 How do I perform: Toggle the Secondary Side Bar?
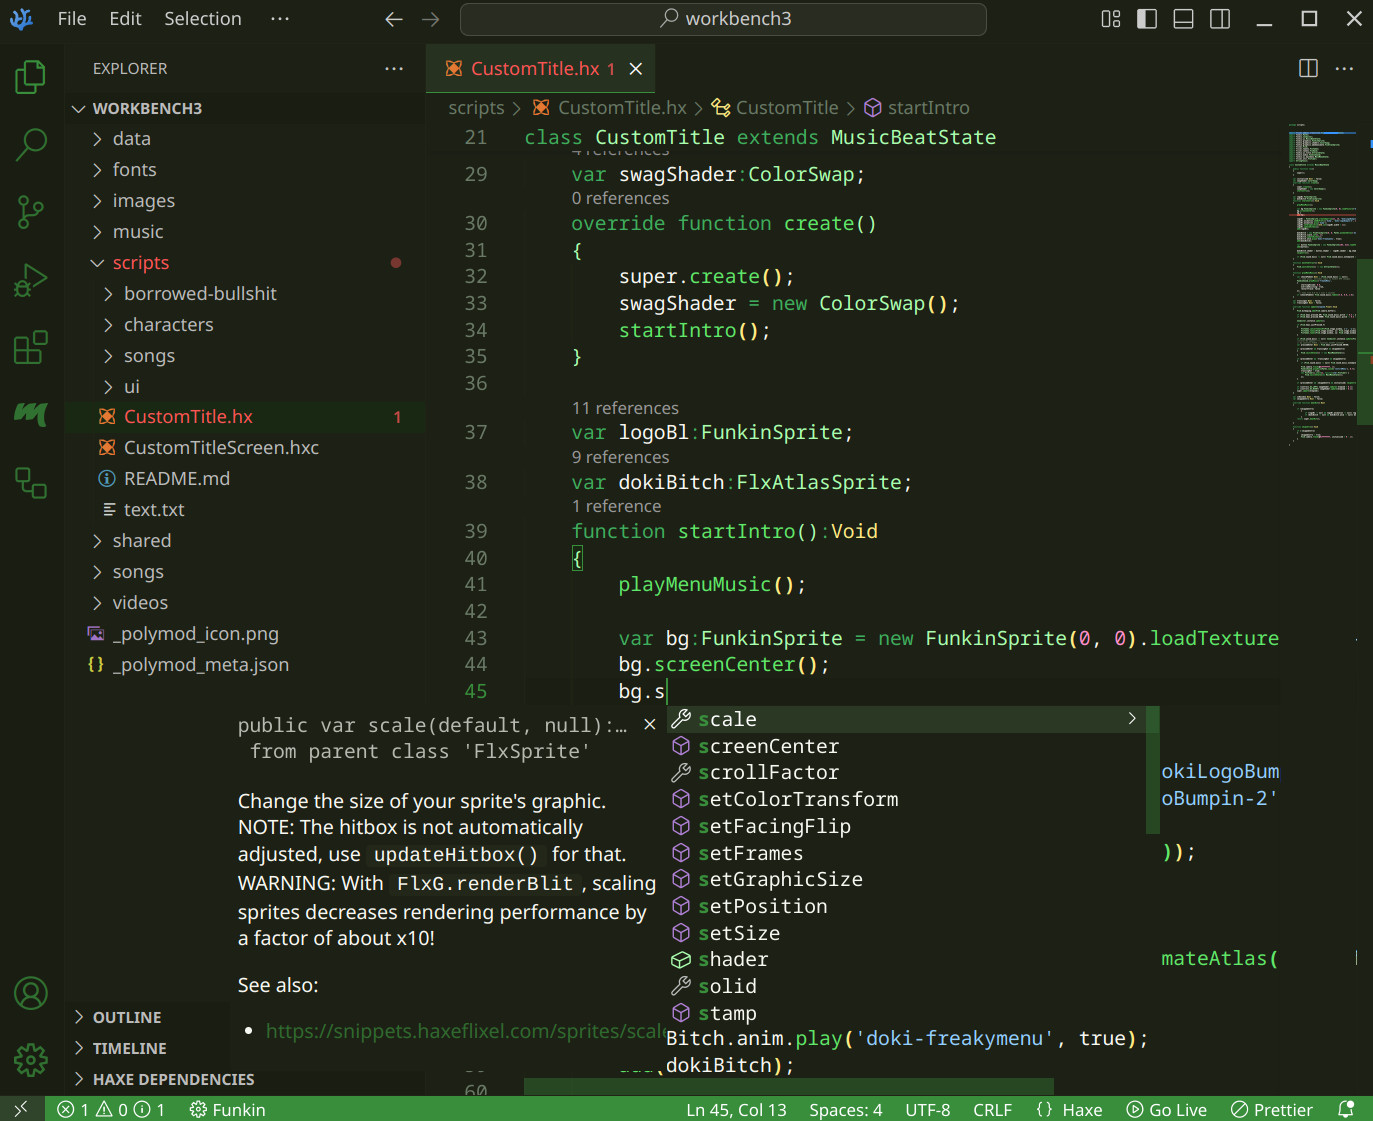pos(1219,18)
